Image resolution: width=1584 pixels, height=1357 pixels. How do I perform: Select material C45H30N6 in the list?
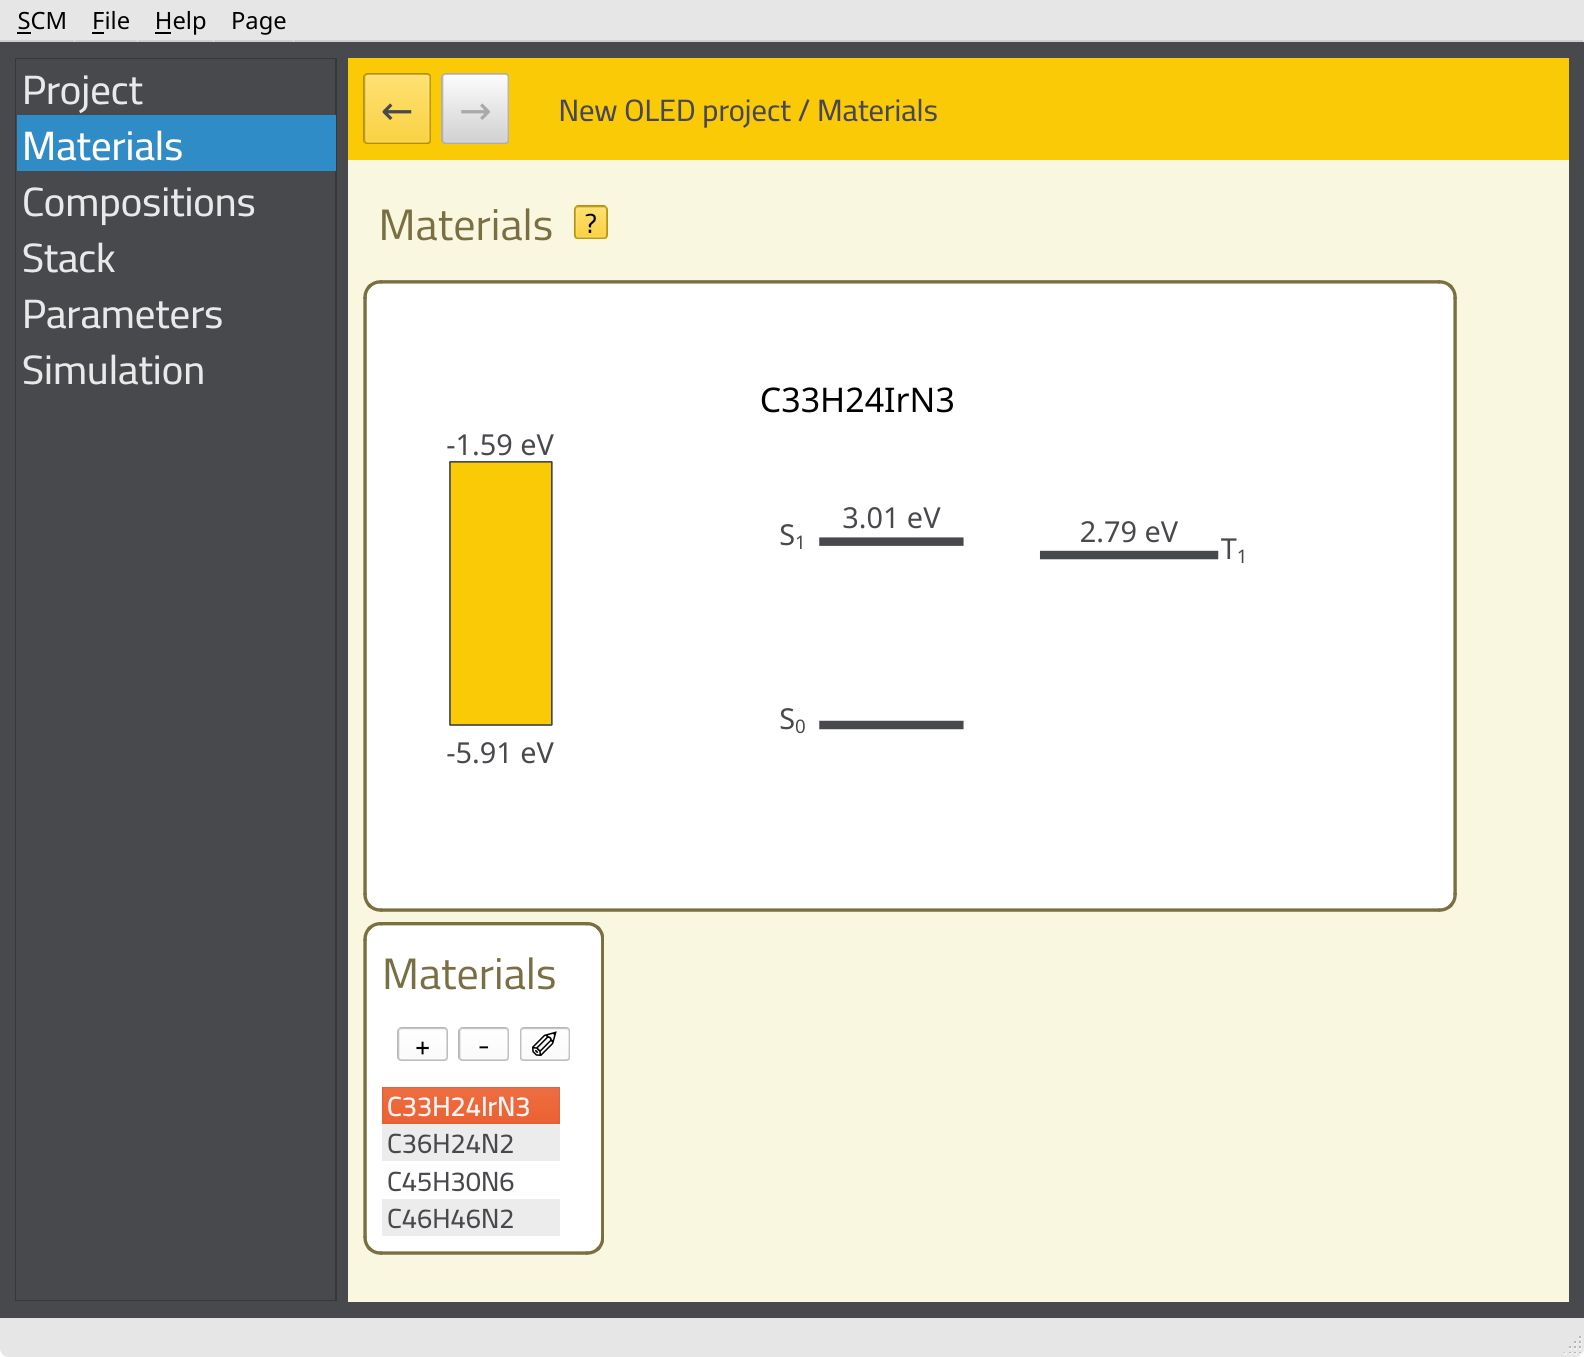[451, 1182]
